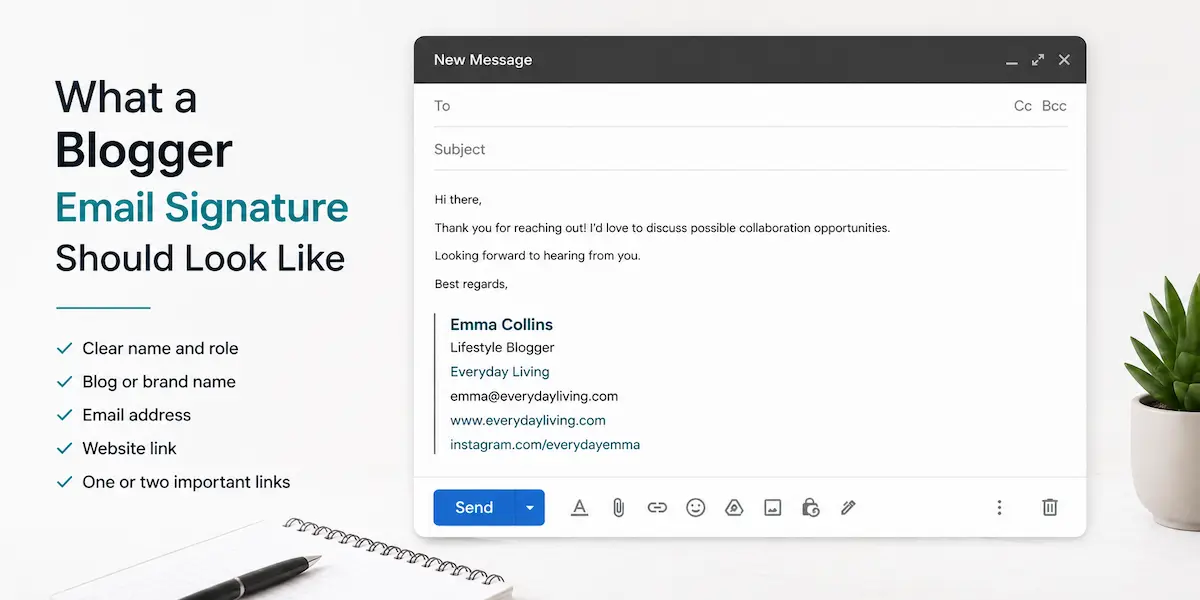Insert signature using pen icon
This screenshot has height=600, width=1200.
[848, 508]
